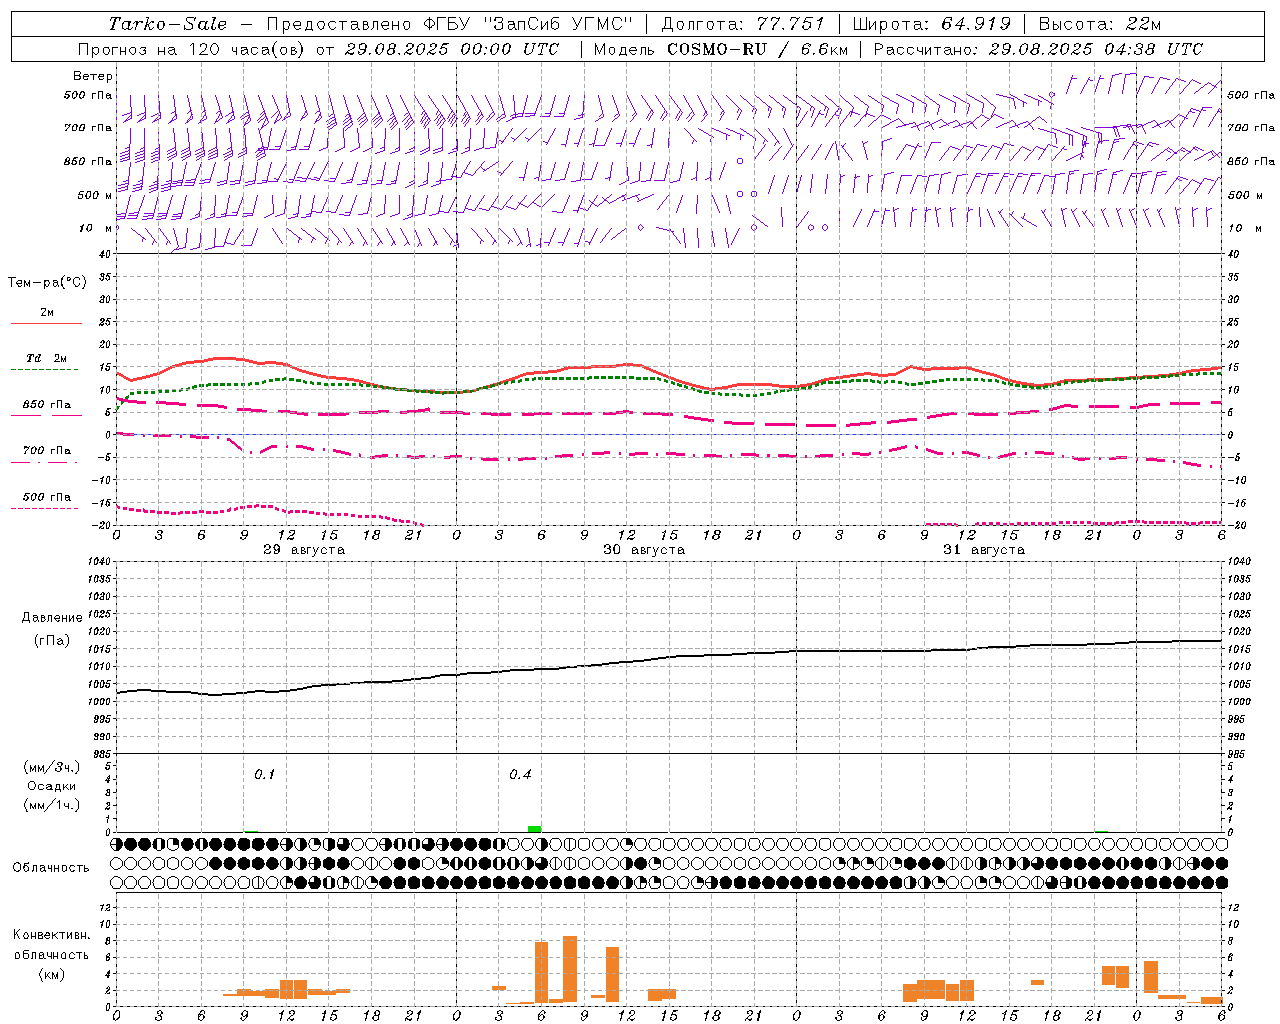Click the "Тем-ра(°C)" axis label

click(x=47, y=283)
